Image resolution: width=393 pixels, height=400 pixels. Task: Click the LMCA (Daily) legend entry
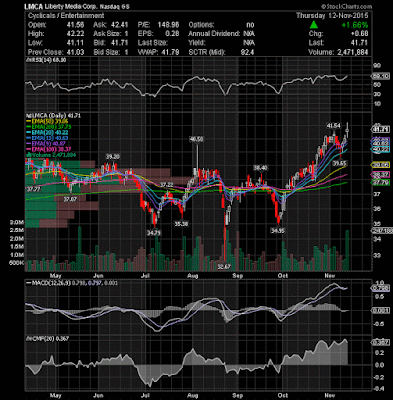(x=53, y=116)
